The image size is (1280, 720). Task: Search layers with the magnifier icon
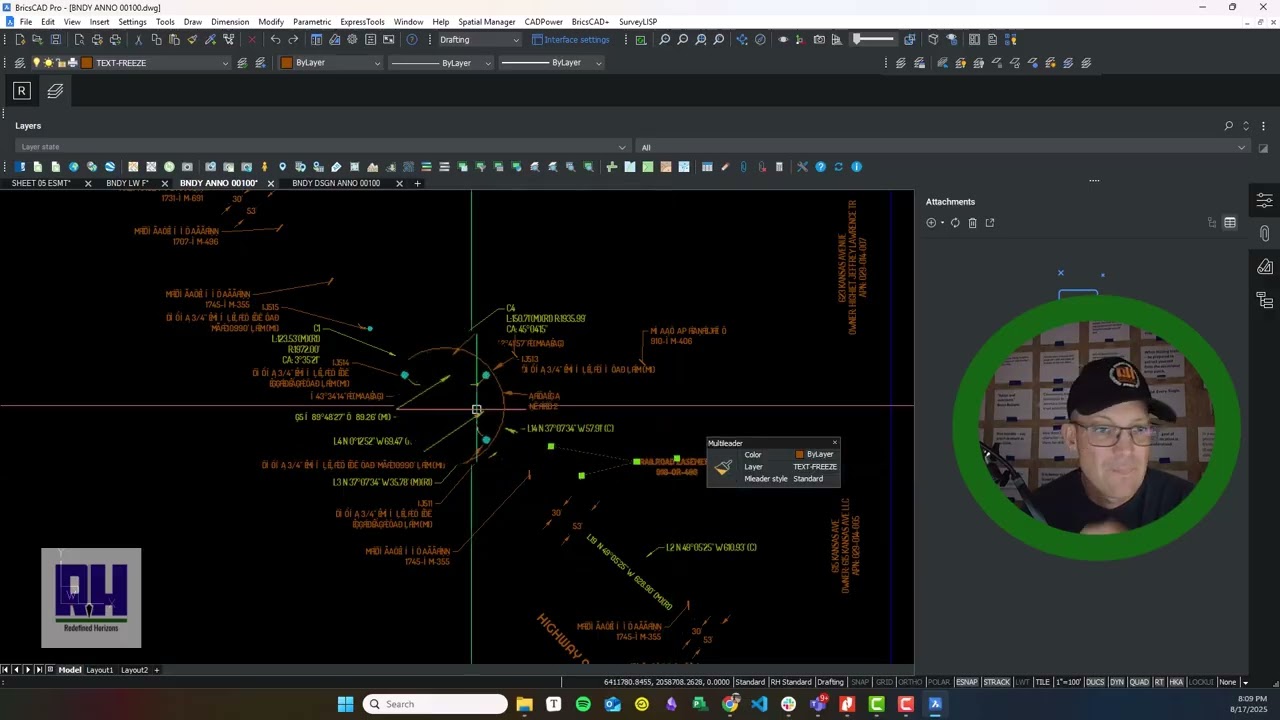tap(1228, 126)
